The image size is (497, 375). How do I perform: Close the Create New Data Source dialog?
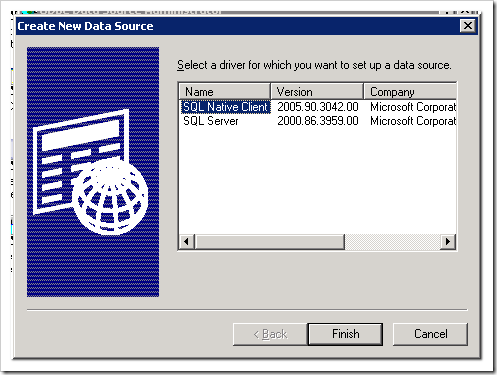click(x=468, y=26)
